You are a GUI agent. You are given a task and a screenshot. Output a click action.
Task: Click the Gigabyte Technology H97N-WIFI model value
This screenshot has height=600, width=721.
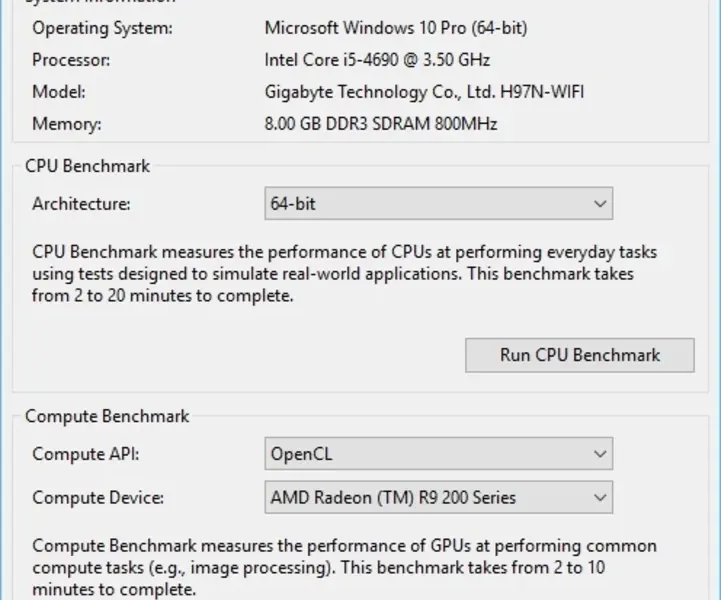[x=424, y=92]
